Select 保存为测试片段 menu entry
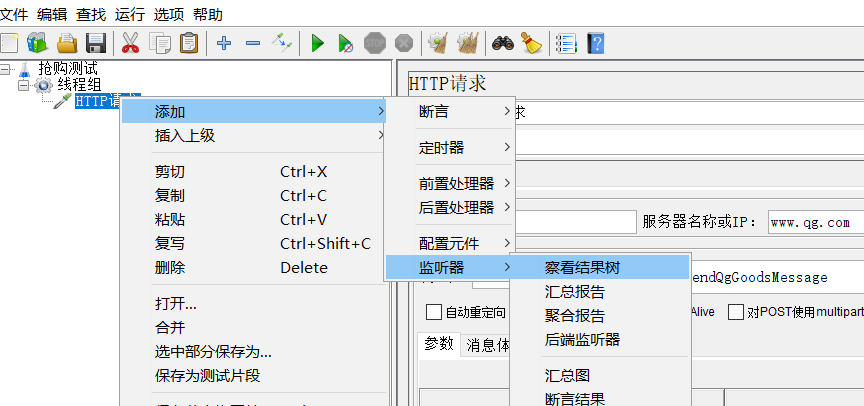Screen dimensions: 864x406 click(253, 376)
